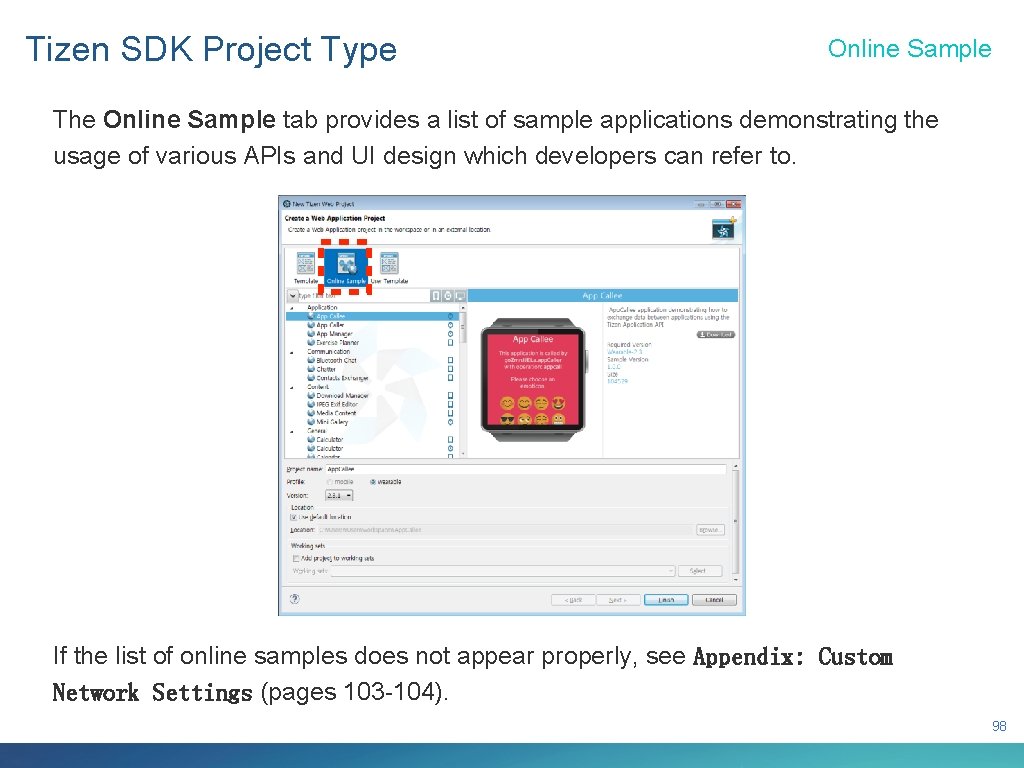Toggle Use default location checkbox

(294, 517)
